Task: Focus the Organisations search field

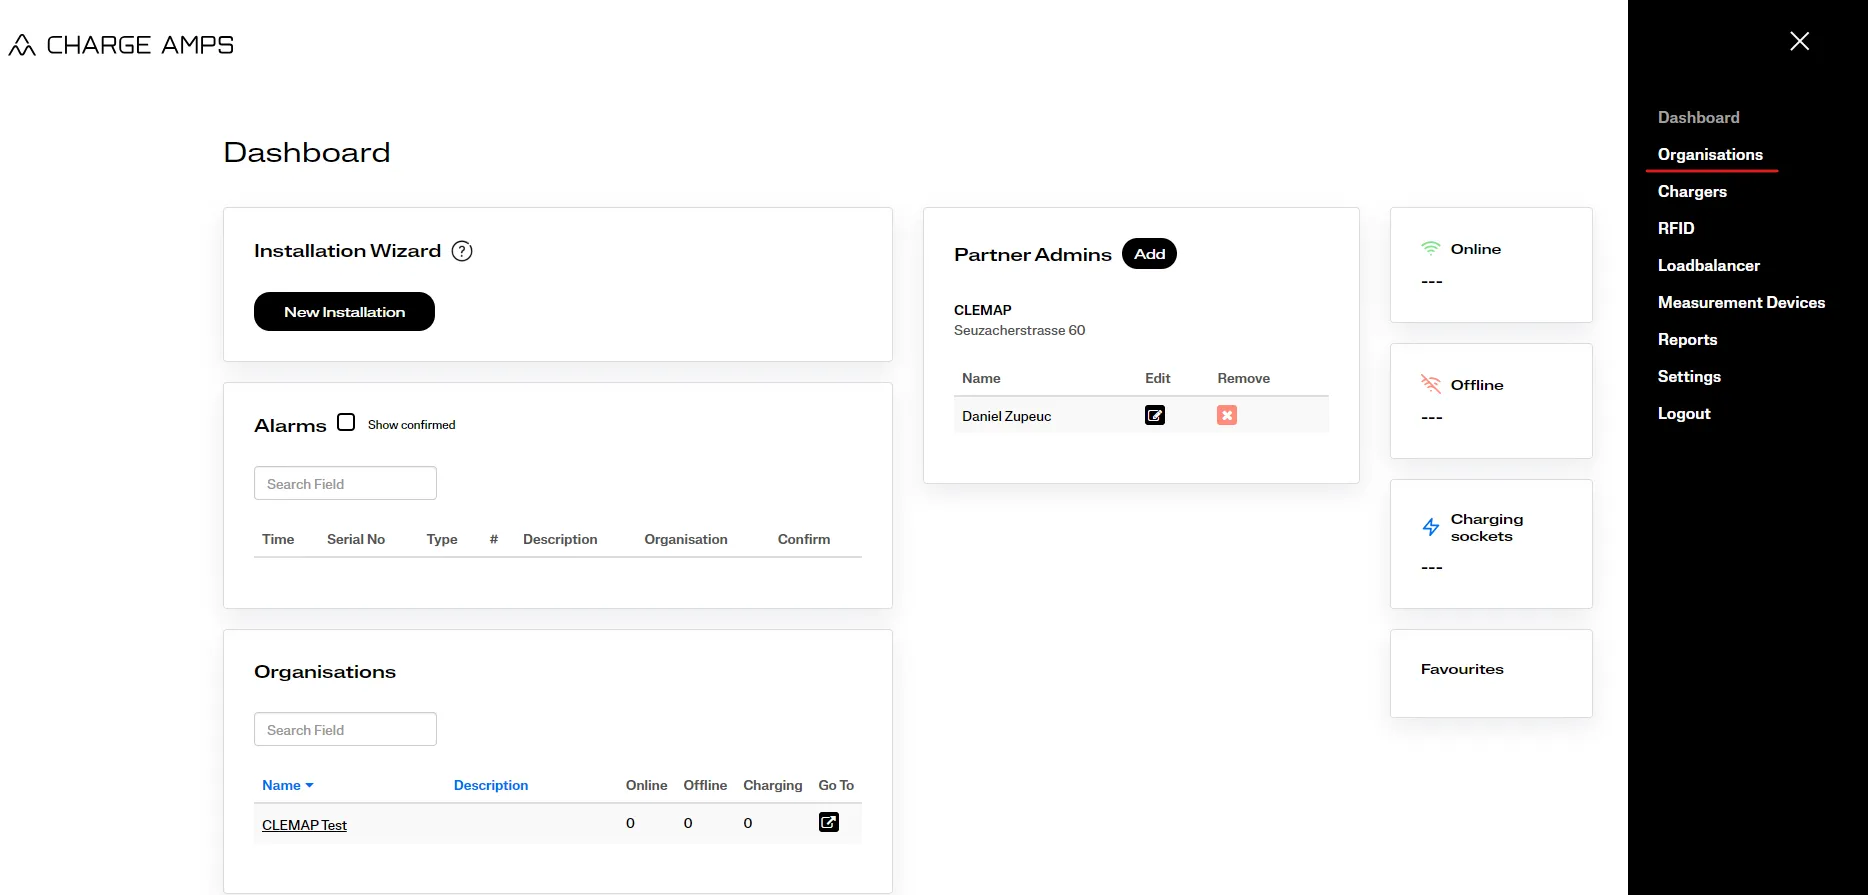Action: click(x=345, y=729)
